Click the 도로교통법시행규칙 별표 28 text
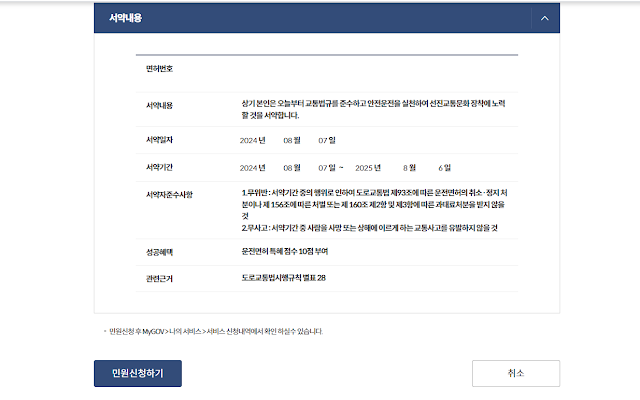640x400 pixels. [x=284, y=278]
